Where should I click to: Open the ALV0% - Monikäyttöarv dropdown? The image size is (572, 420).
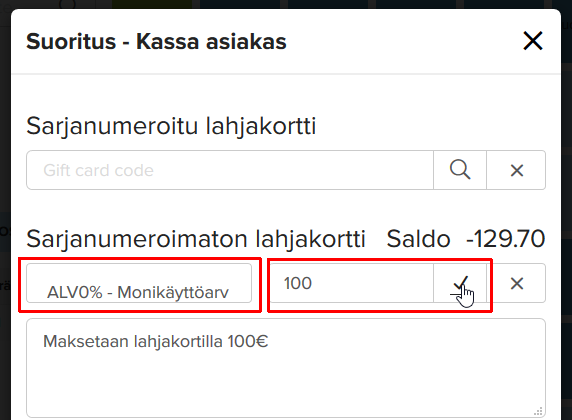[139, 283]
